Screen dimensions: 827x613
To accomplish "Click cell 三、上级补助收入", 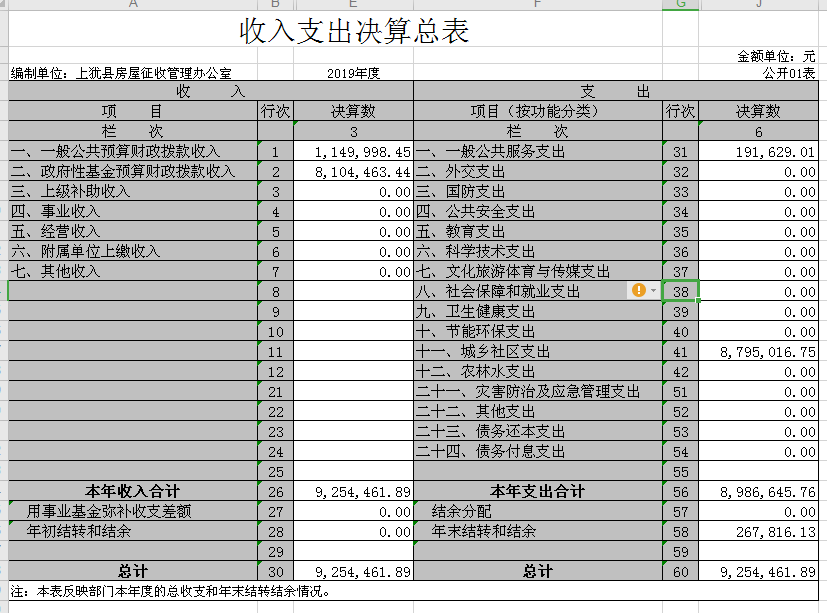I will (133, 191).
